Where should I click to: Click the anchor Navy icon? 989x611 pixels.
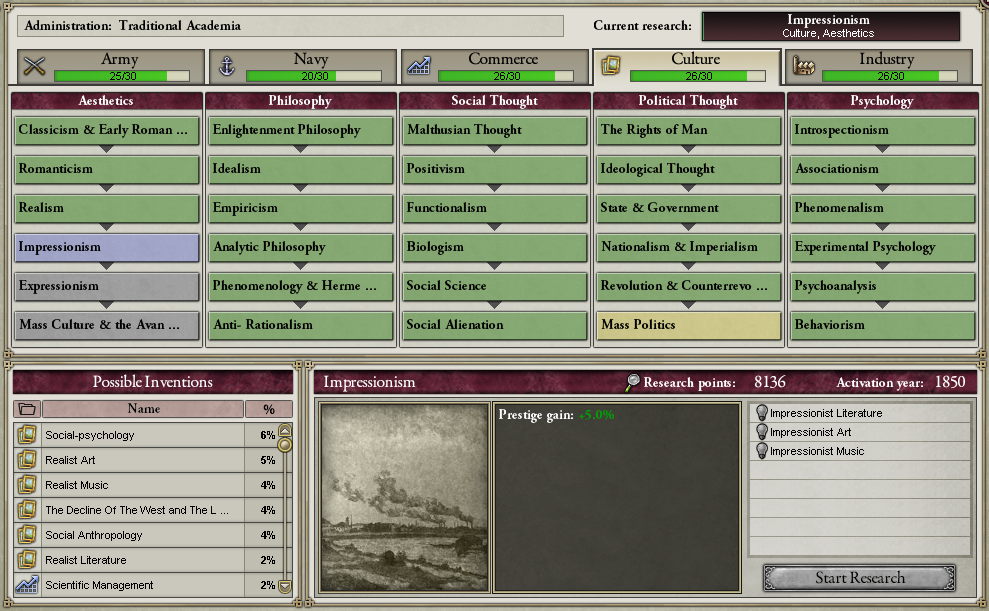(x=226, y=66)
